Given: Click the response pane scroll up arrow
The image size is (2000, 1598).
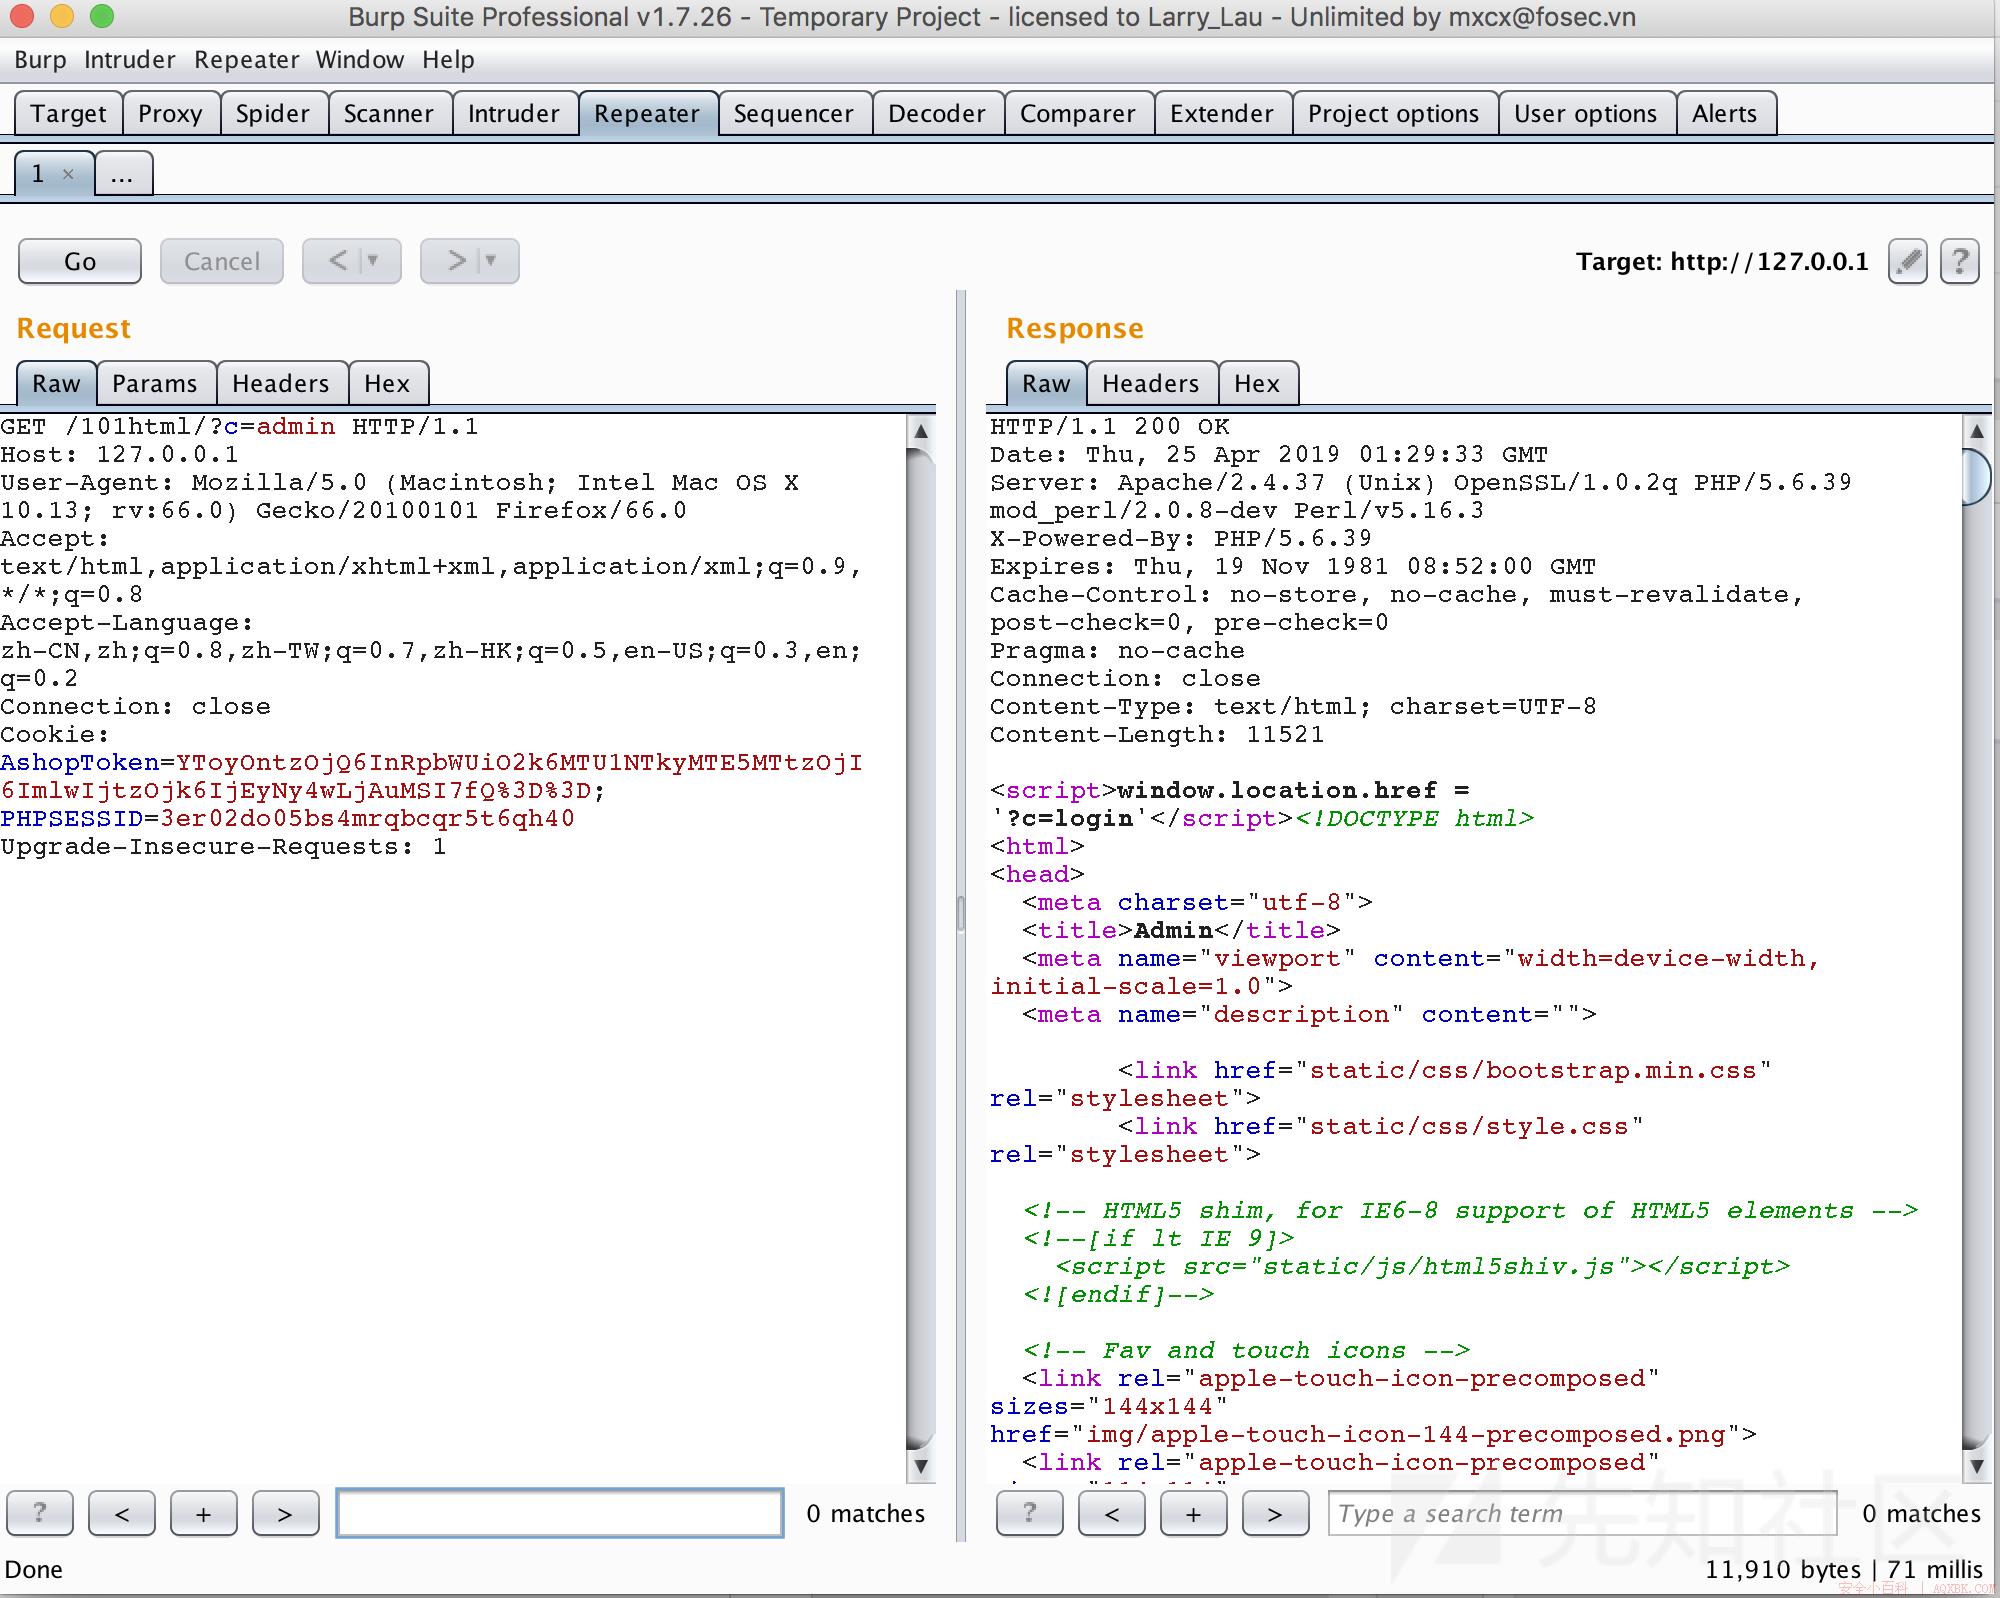Looking at the screenshot, I should (1977, 431).
